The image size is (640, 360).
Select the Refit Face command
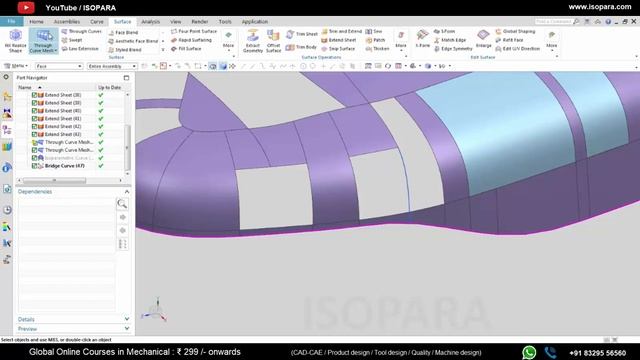tap(509, 40)
